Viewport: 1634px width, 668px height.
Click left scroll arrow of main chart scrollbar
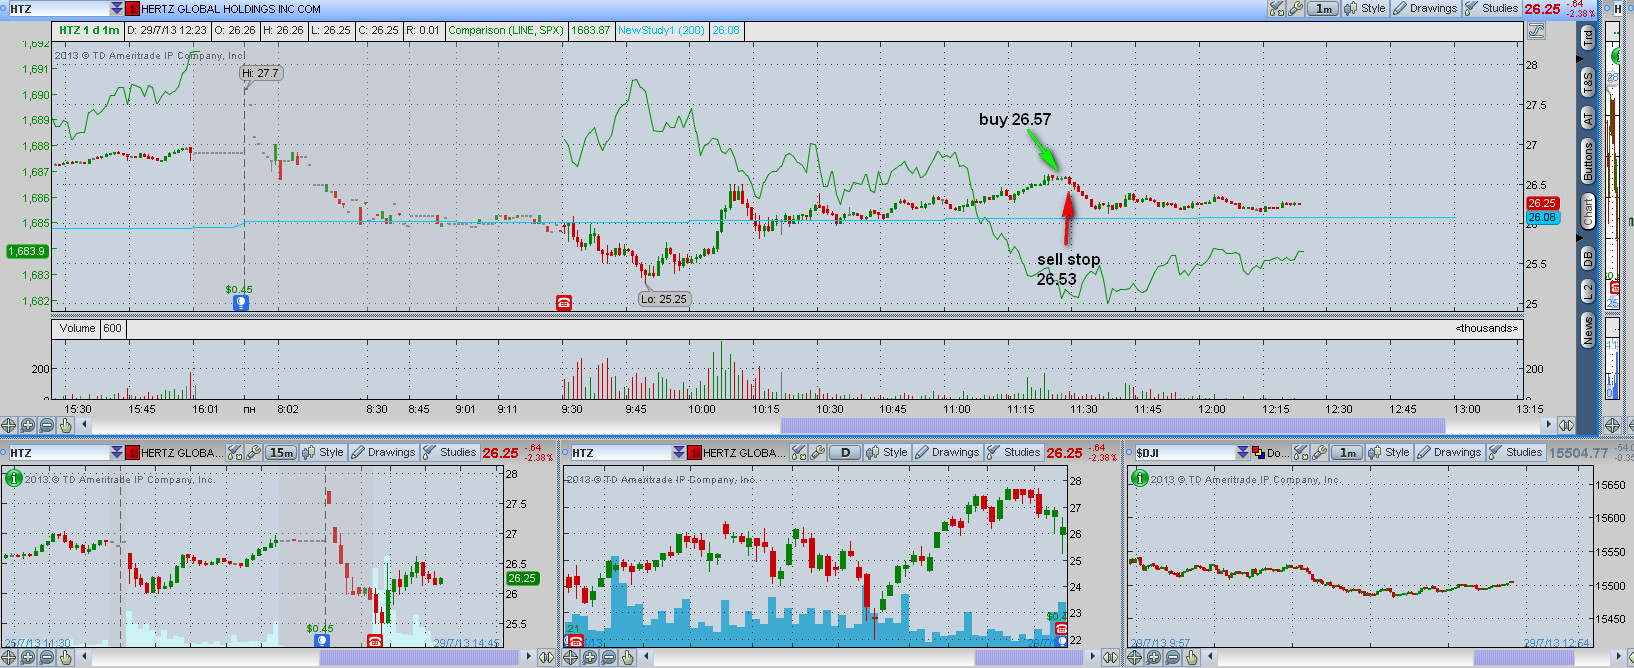click(x=85, y=425)
